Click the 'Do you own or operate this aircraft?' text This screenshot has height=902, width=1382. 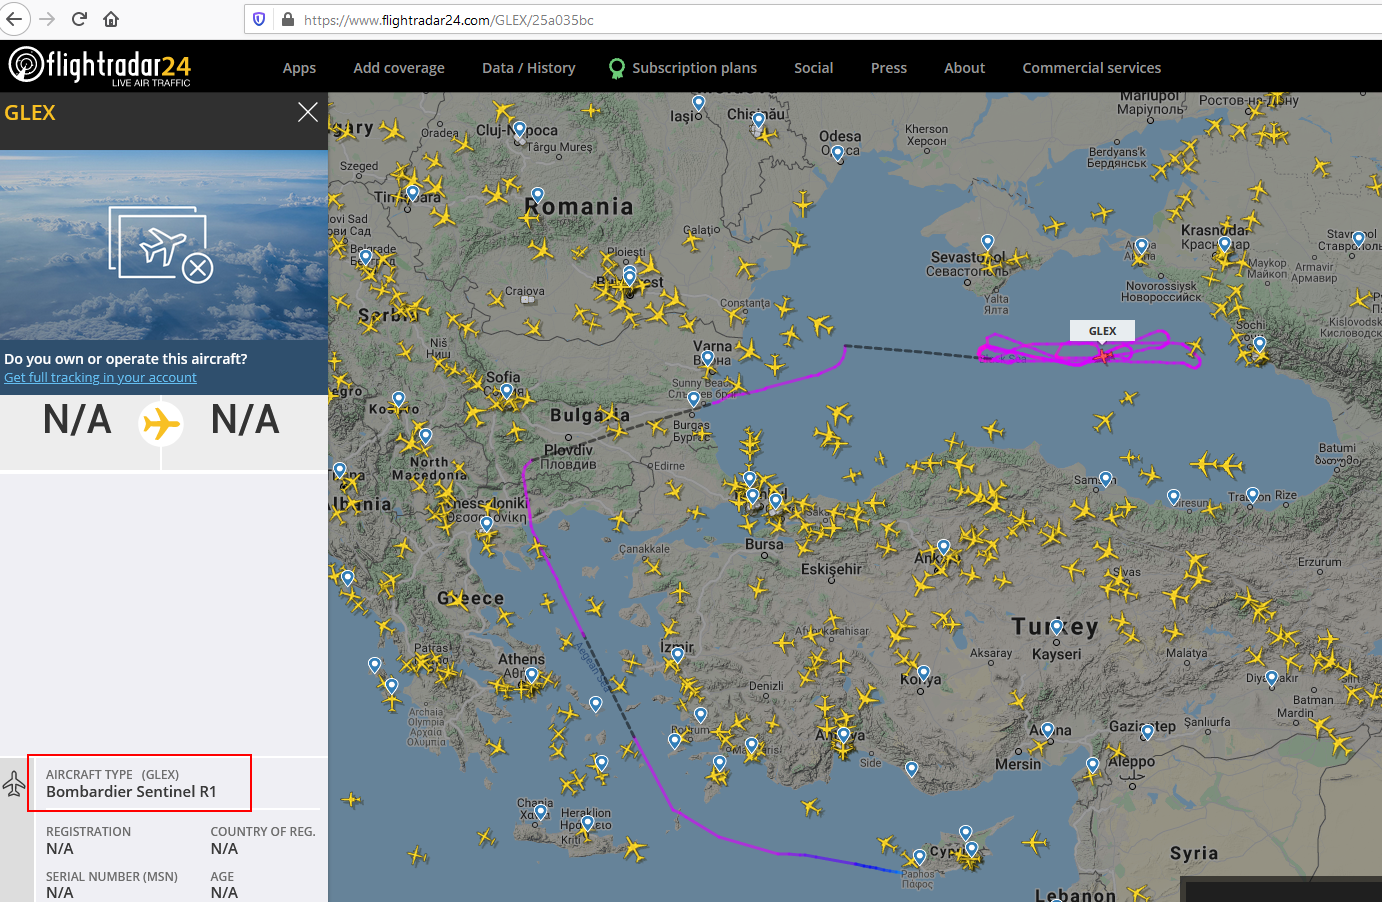[x=126, y=359]
